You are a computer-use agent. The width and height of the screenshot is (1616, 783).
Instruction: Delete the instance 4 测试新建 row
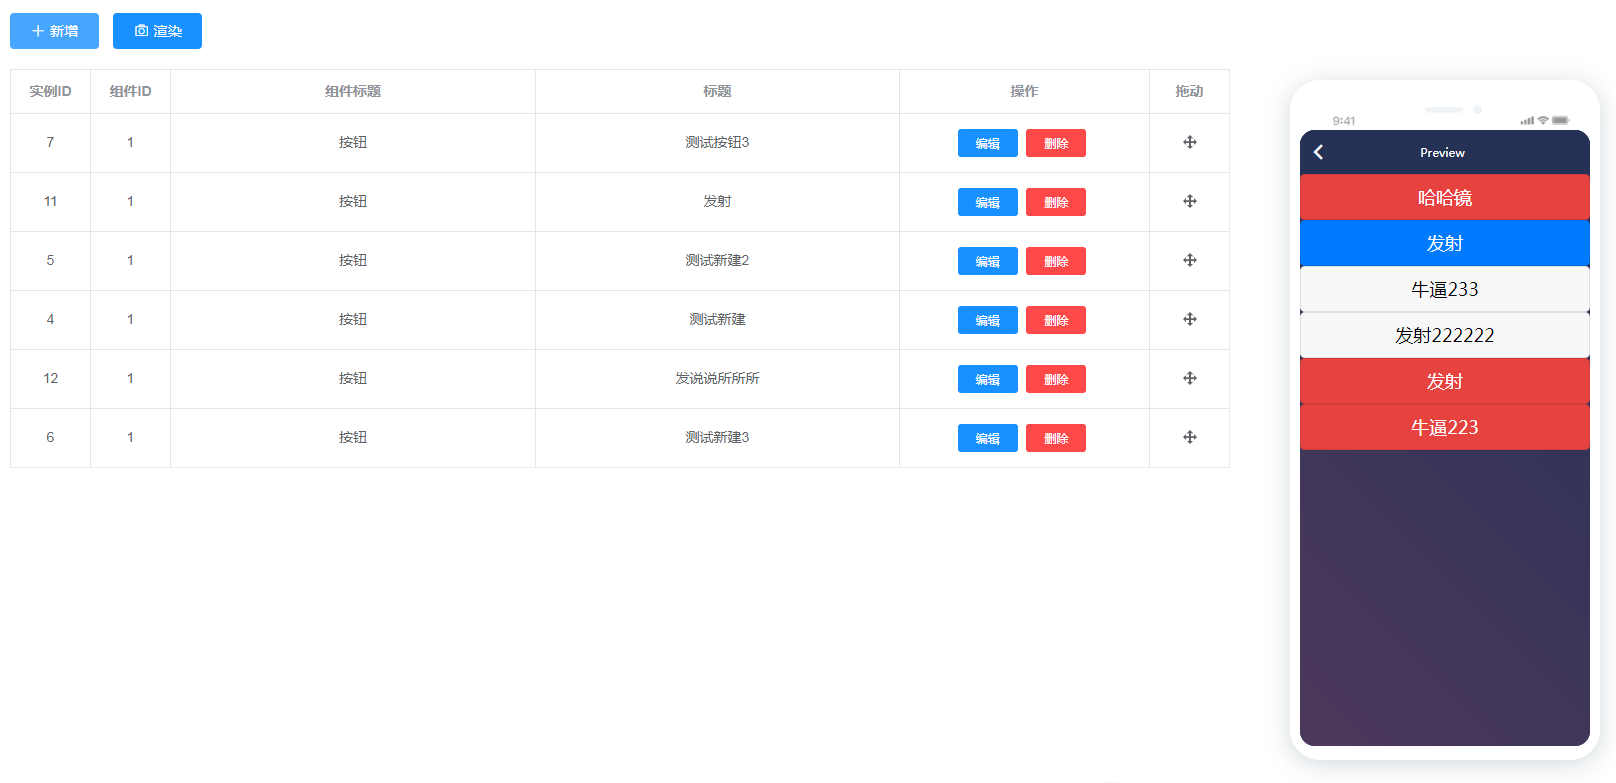point(1055,320)
